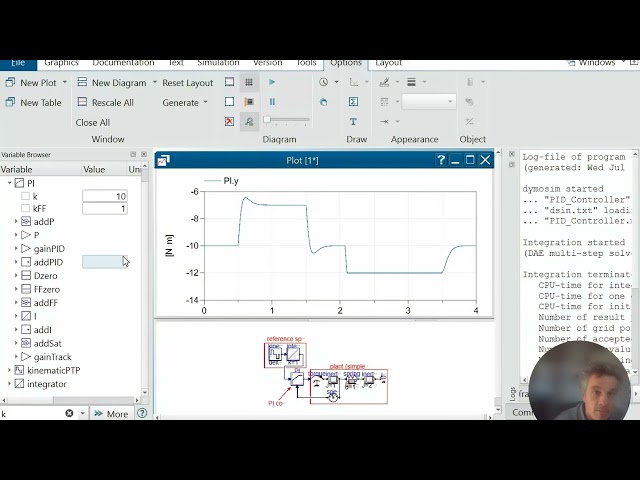Click the plot window icon in title bar
The width and height of the screenshot is (640, 480).
[163, 160]
